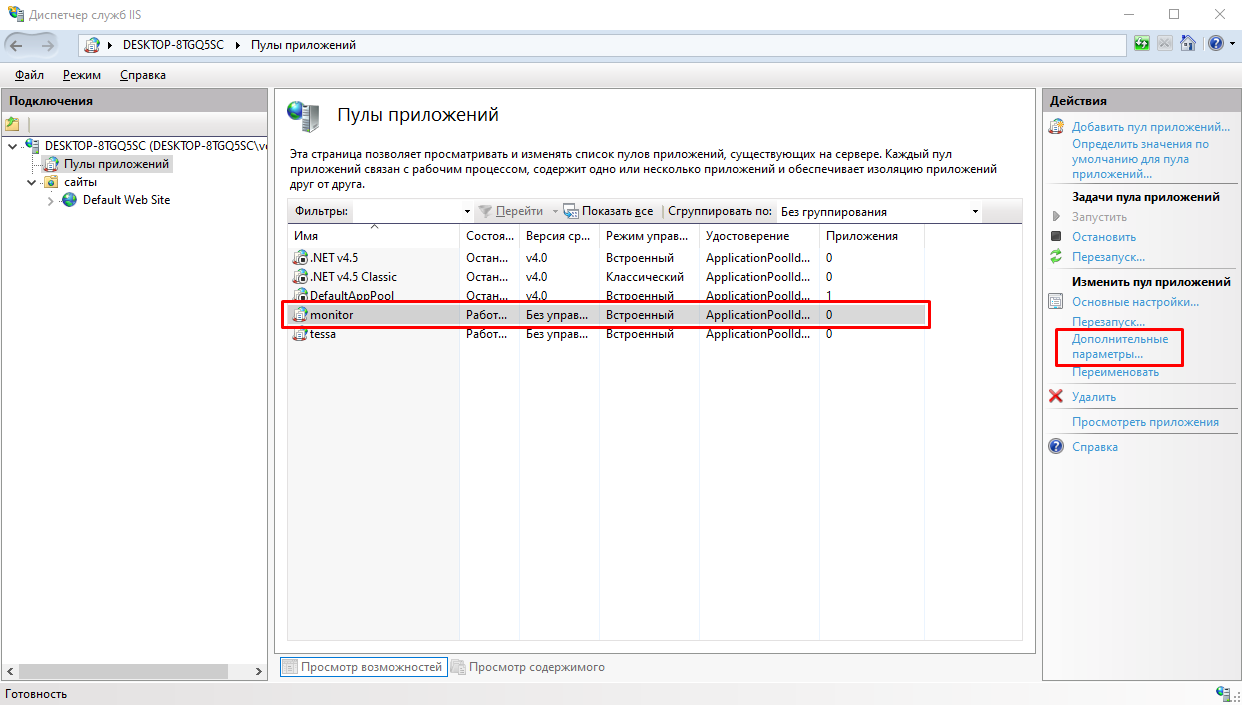Open the Сгруппировать по dropdown

point(975,212)
